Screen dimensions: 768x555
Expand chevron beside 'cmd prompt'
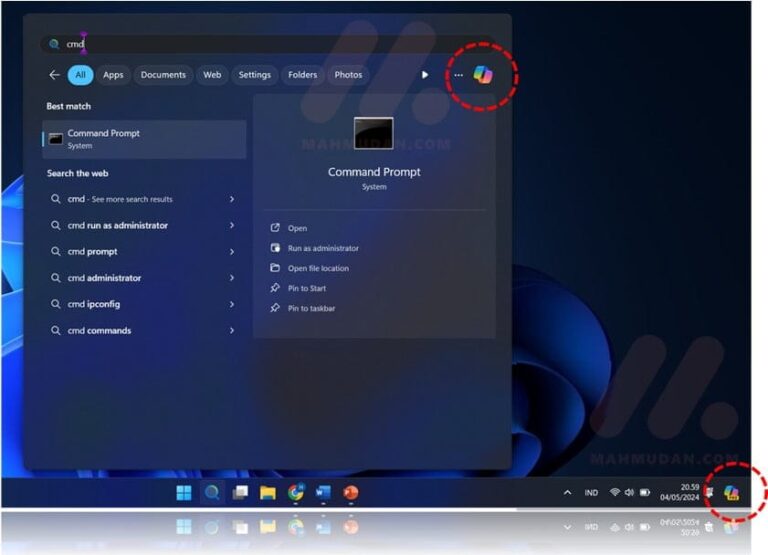[232, 252]
